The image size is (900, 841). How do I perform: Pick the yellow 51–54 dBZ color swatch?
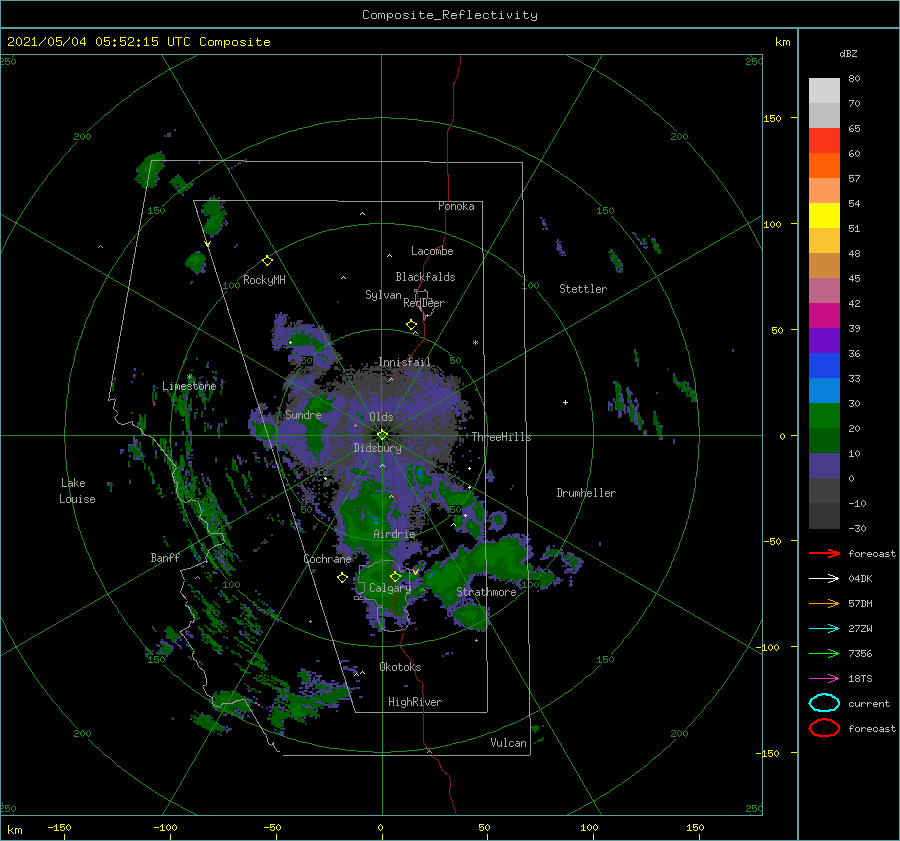tap(824, 216)
